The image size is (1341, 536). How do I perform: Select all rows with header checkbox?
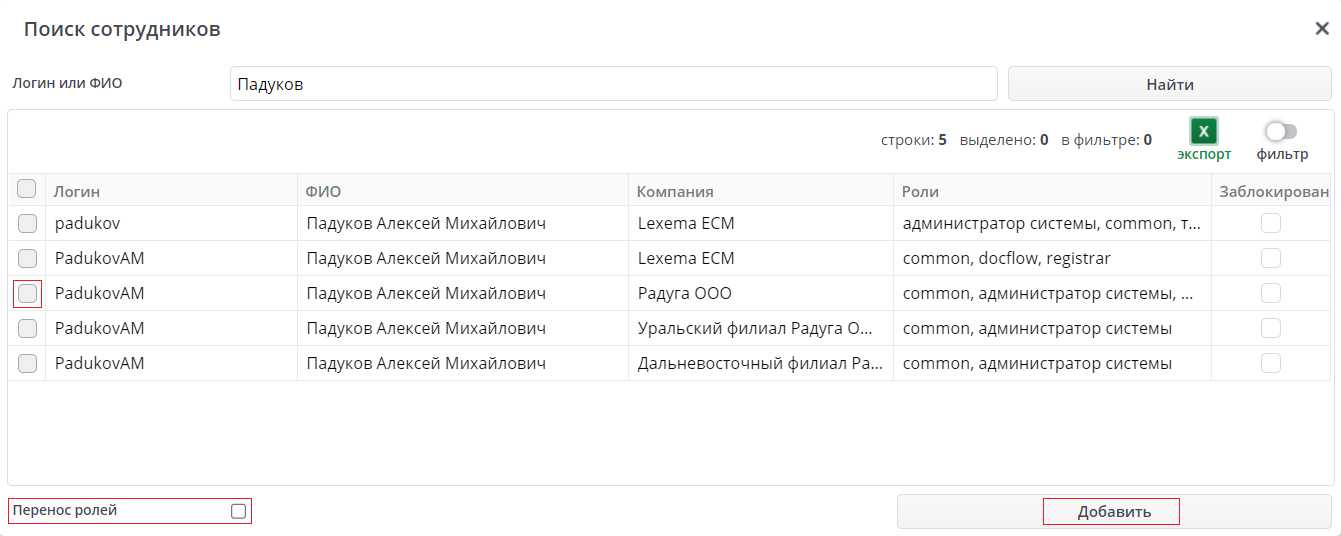tap(27, 189)
